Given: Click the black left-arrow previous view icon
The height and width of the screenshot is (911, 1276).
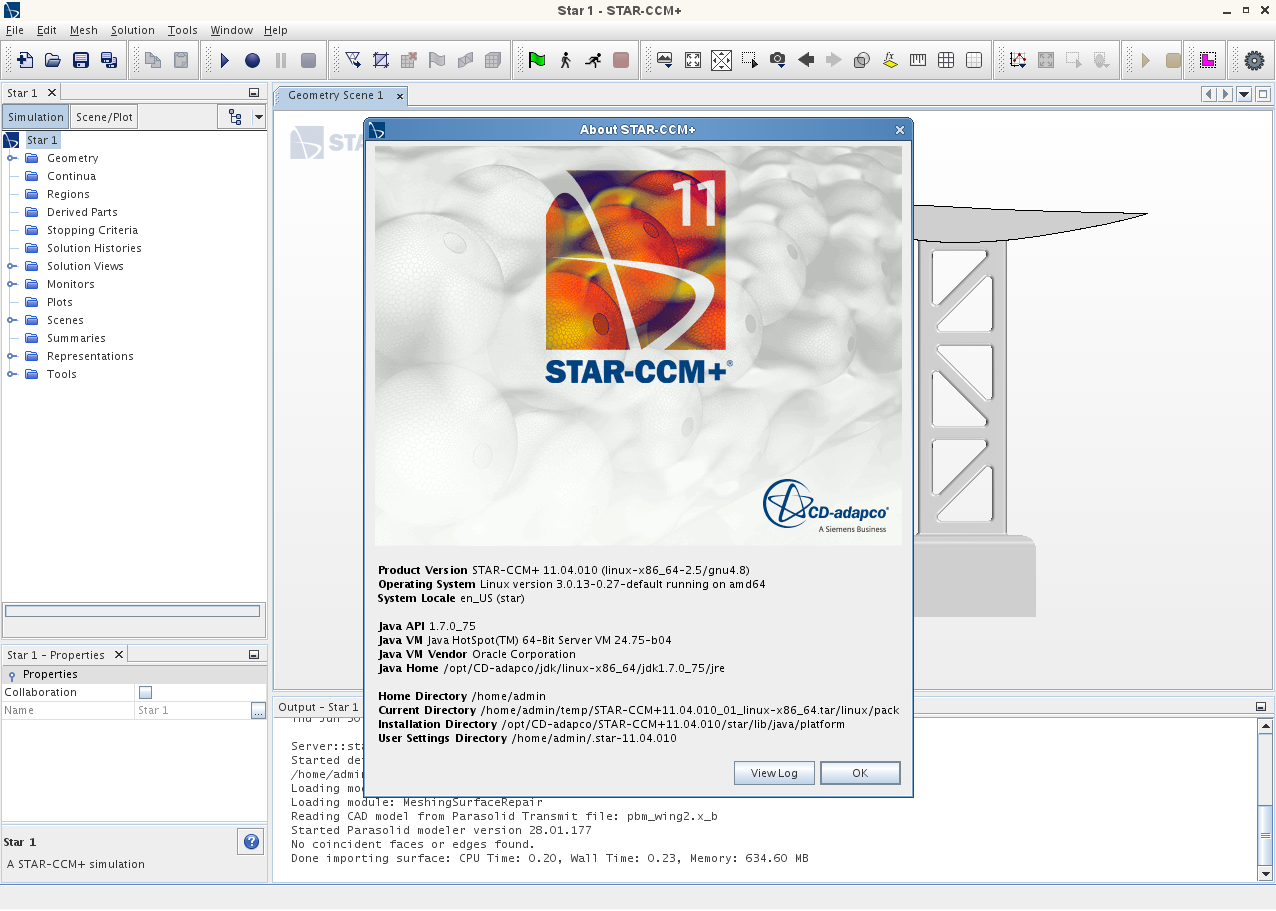Looking at the screenshot, I should [x=806, y=60].
